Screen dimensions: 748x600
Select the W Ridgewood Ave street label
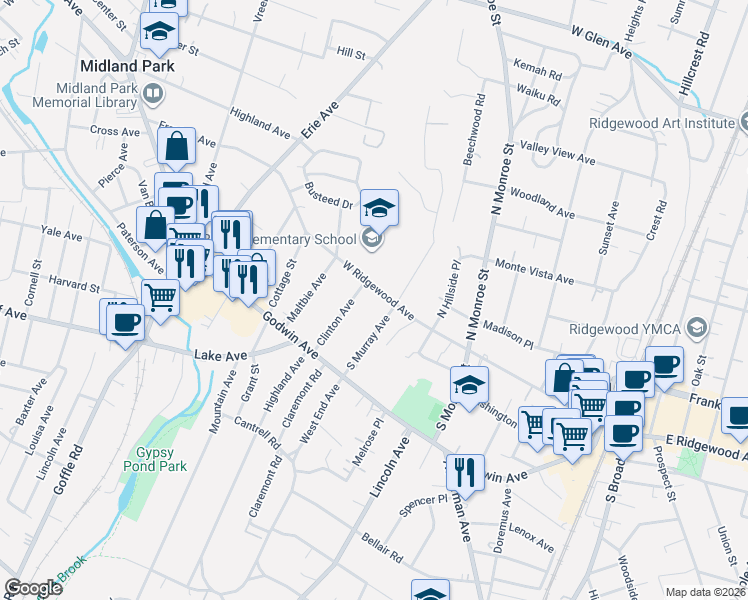[378, 290]
